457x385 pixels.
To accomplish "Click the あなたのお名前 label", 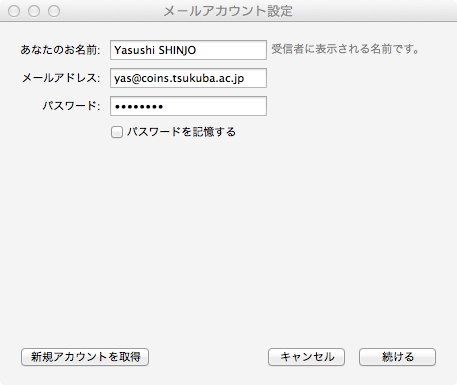I will (60, 50).
